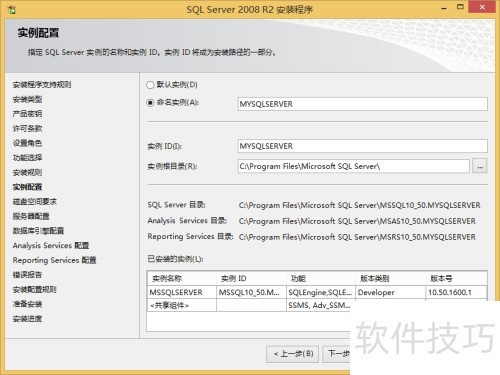
Task: Select 许可条款 step in sidebar
Action: [x=27, y=128]
